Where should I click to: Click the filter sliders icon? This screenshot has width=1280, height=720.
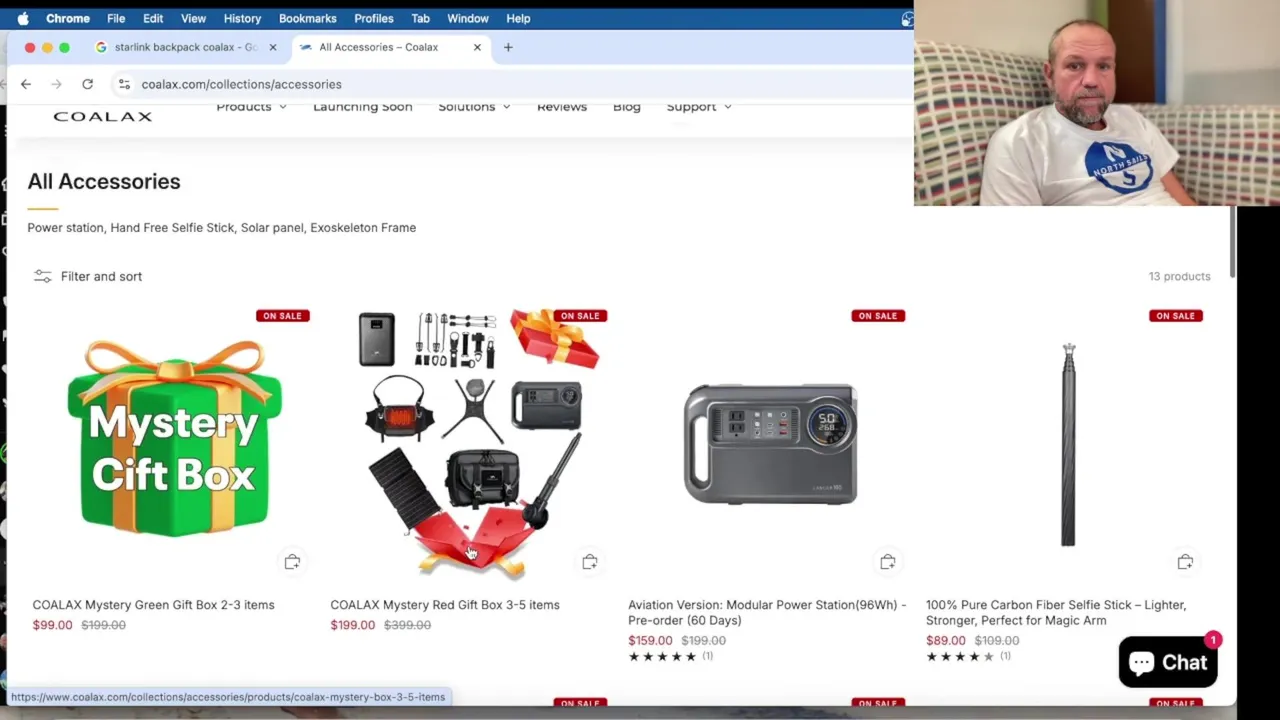point(42,276)
